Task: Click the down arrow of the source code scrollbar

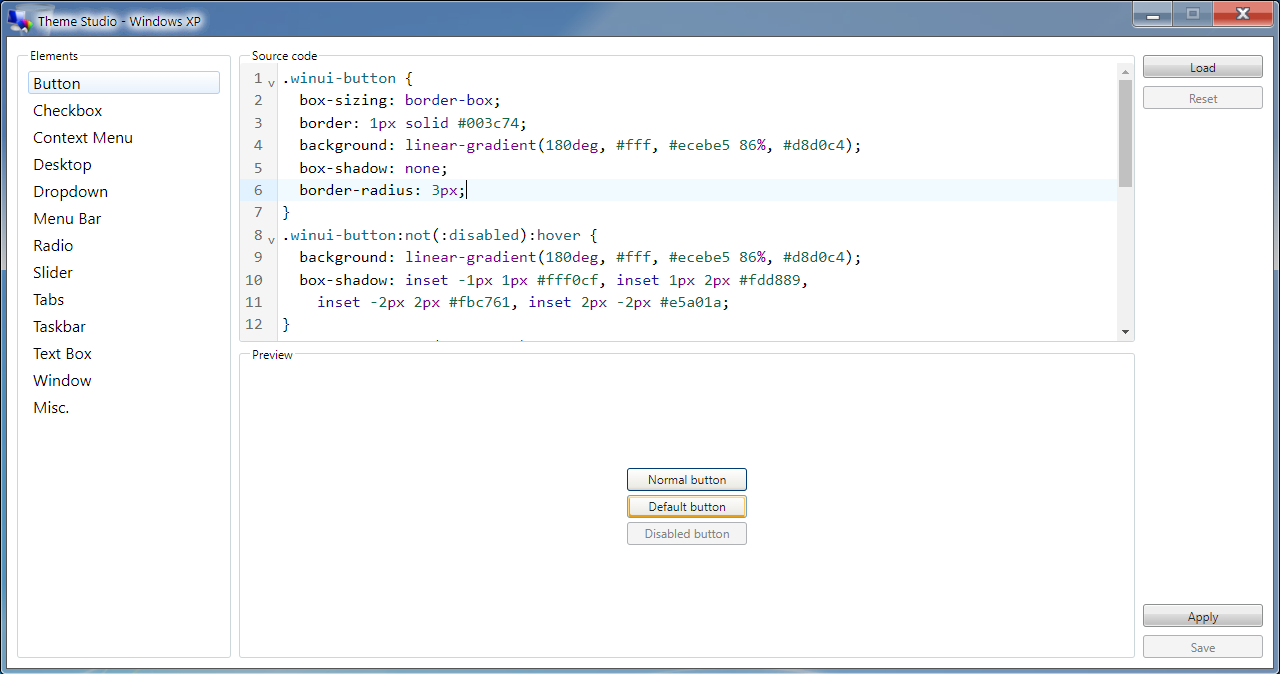Action: point(1124,332)
